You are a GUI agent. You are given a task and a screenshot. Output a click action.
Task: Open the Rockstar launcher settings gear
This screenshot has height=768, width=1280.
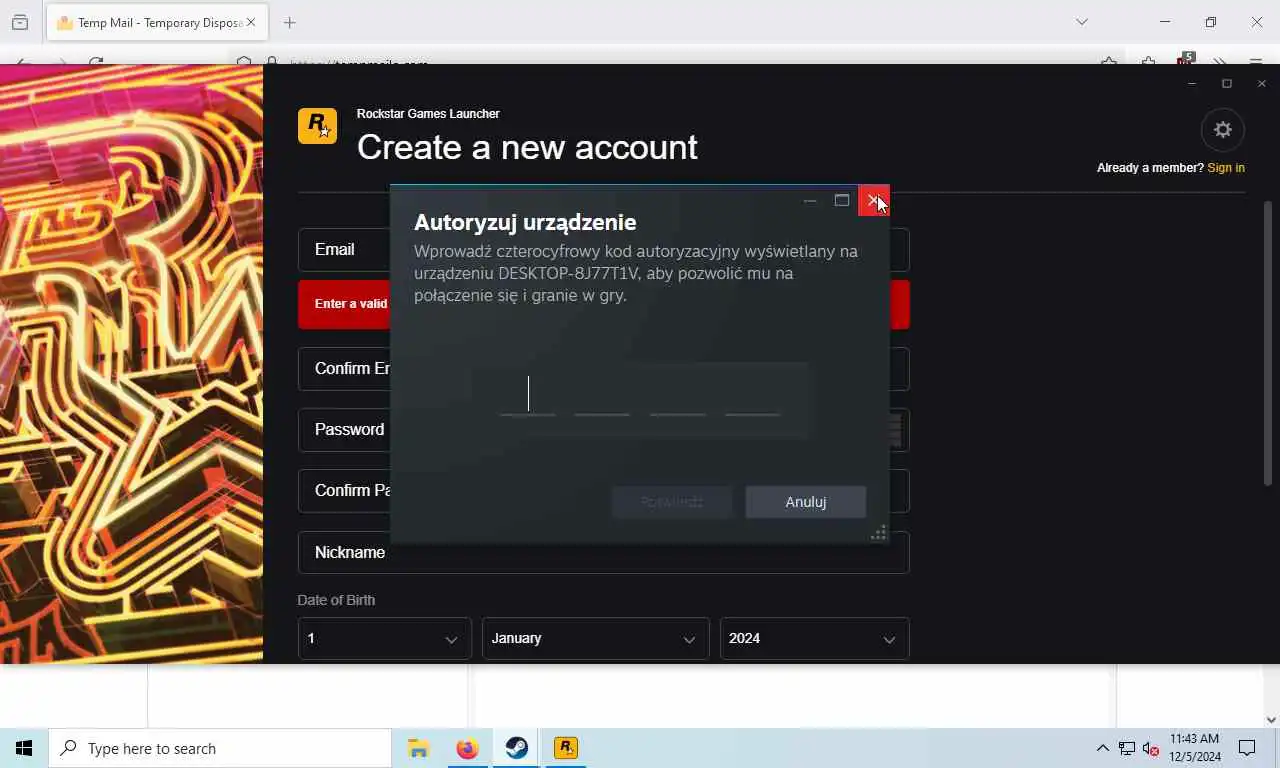point(1222,130)
